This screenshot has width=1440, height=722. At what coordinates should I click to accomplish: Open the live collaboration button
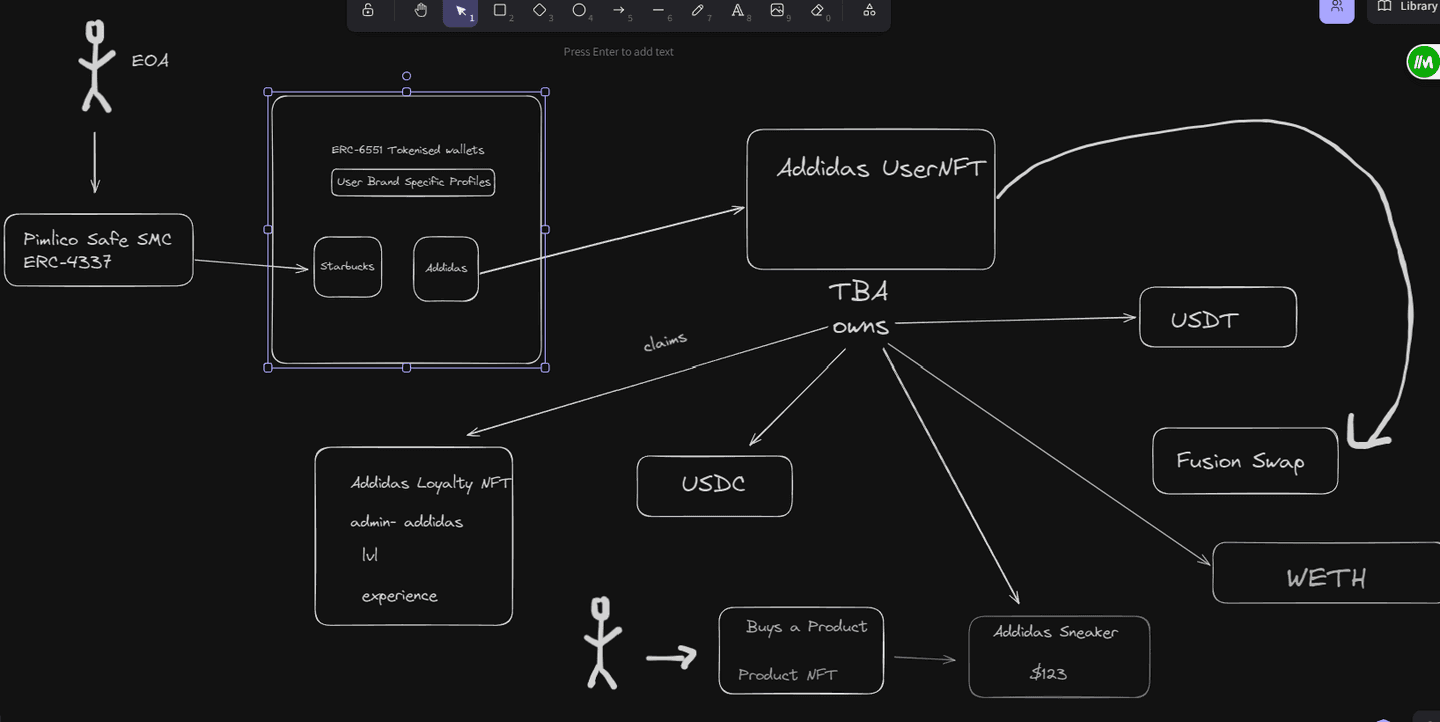point(1337,8)
